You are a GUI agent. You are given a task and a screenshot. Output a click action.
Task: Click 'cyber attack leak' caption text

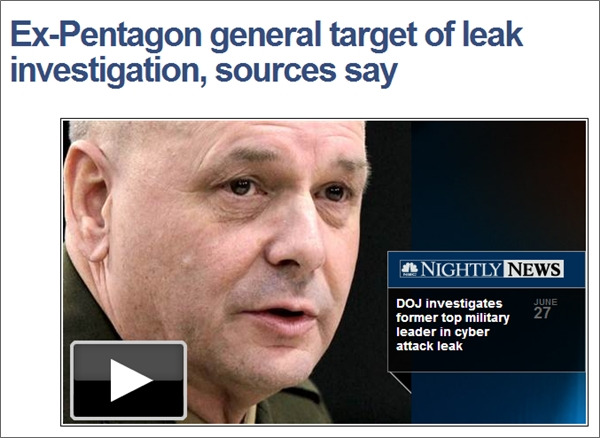coord(443,339)
